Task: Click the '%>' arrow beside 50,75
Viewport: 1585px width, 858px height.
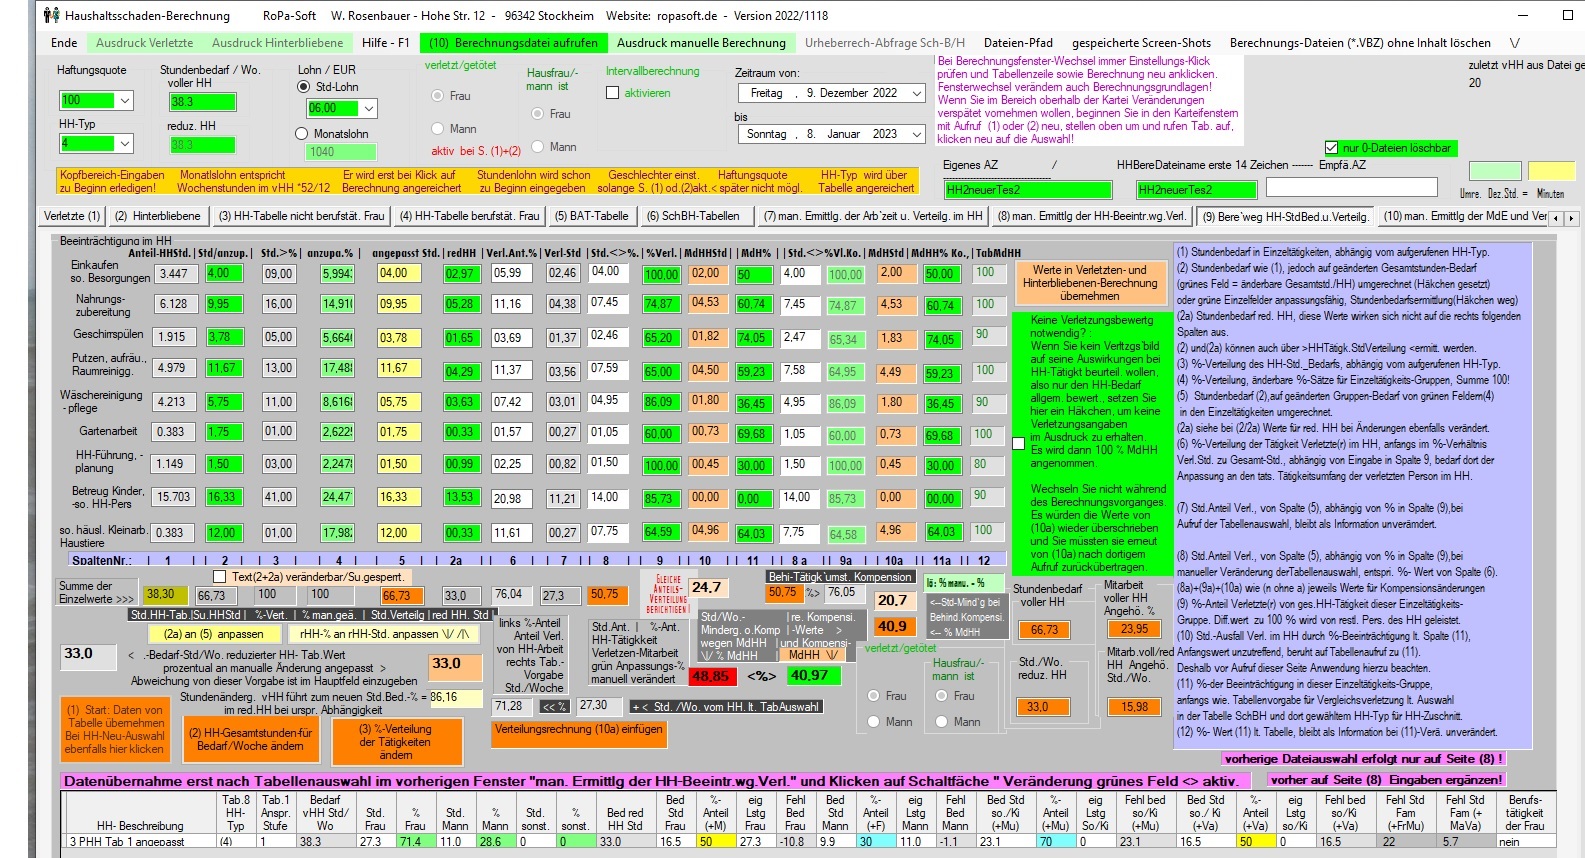Action: 812,593
